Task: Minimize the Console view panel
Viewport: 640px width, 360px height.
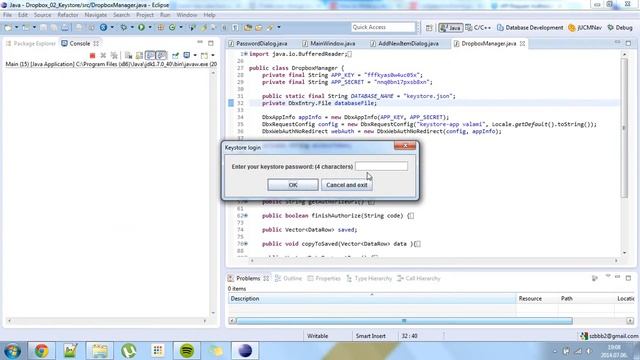Action: [x=200, y=42]
